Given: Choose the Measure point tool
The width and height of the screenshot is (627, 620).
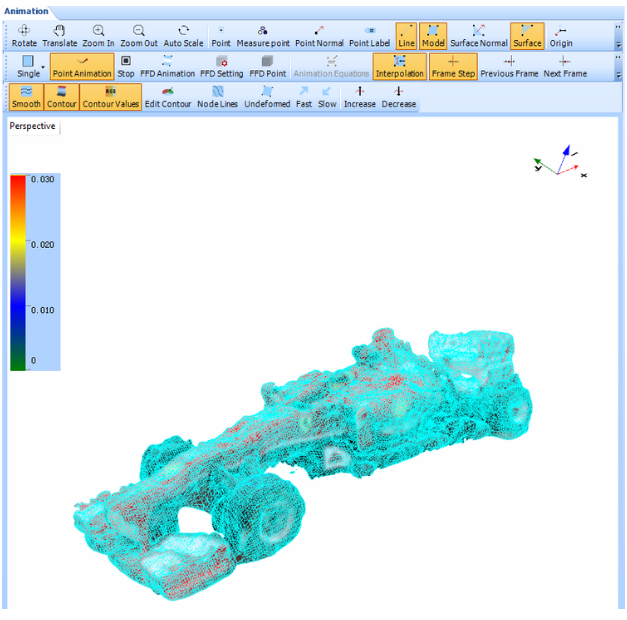Looking at the screenshot, I should pyautogui.click(x=262, y=37).
